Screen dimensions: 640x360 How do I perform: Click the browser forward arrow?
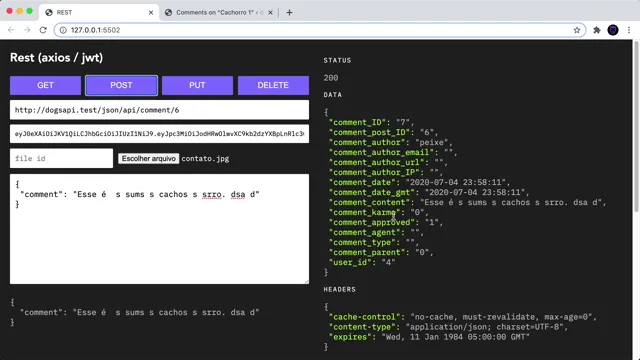coord(27,30)
